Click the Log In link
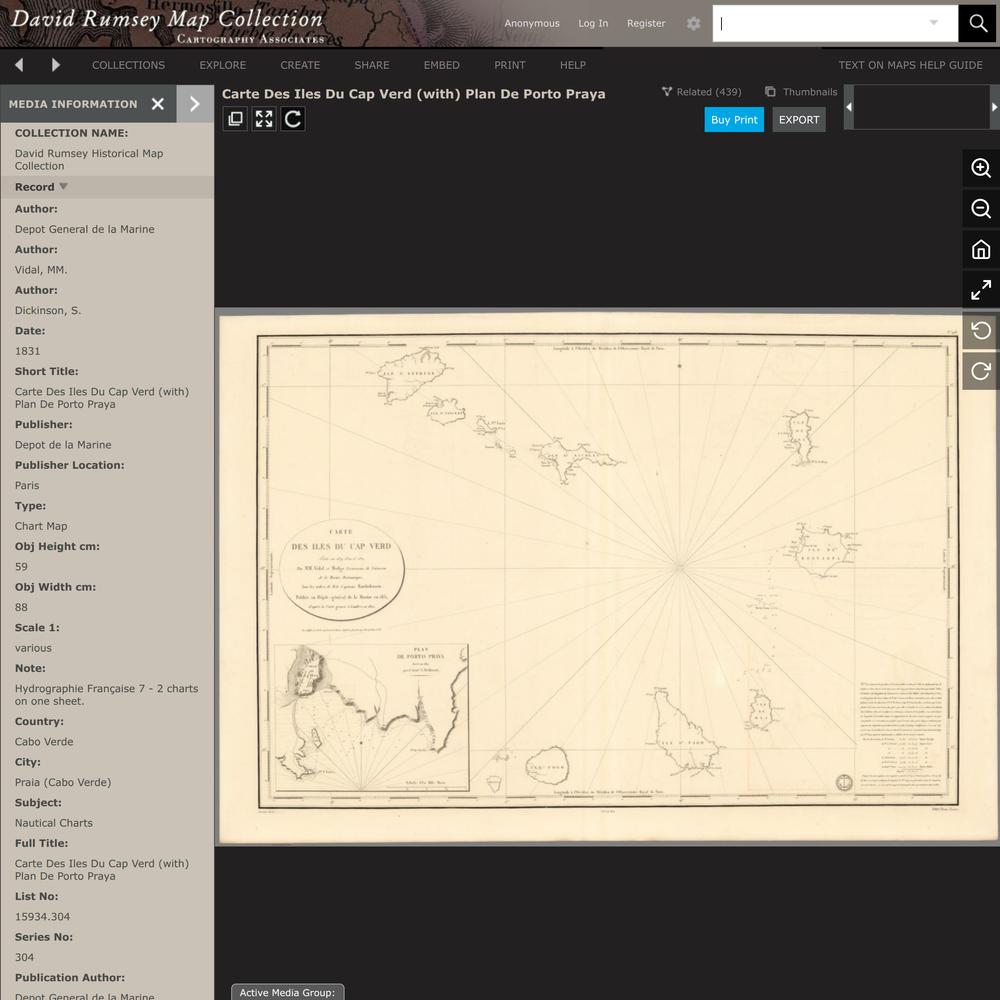The width and height of the screenshot is (1000, 1000). pos(593,24)
